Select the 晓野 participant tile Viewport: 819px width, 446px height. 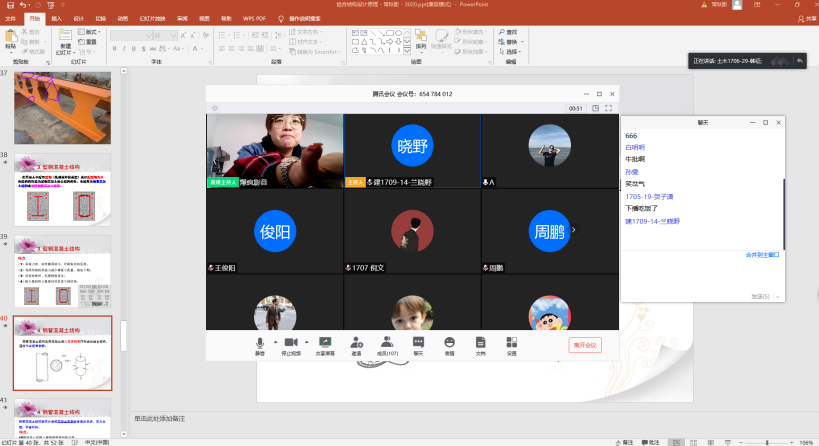click(x=412, y=151)
